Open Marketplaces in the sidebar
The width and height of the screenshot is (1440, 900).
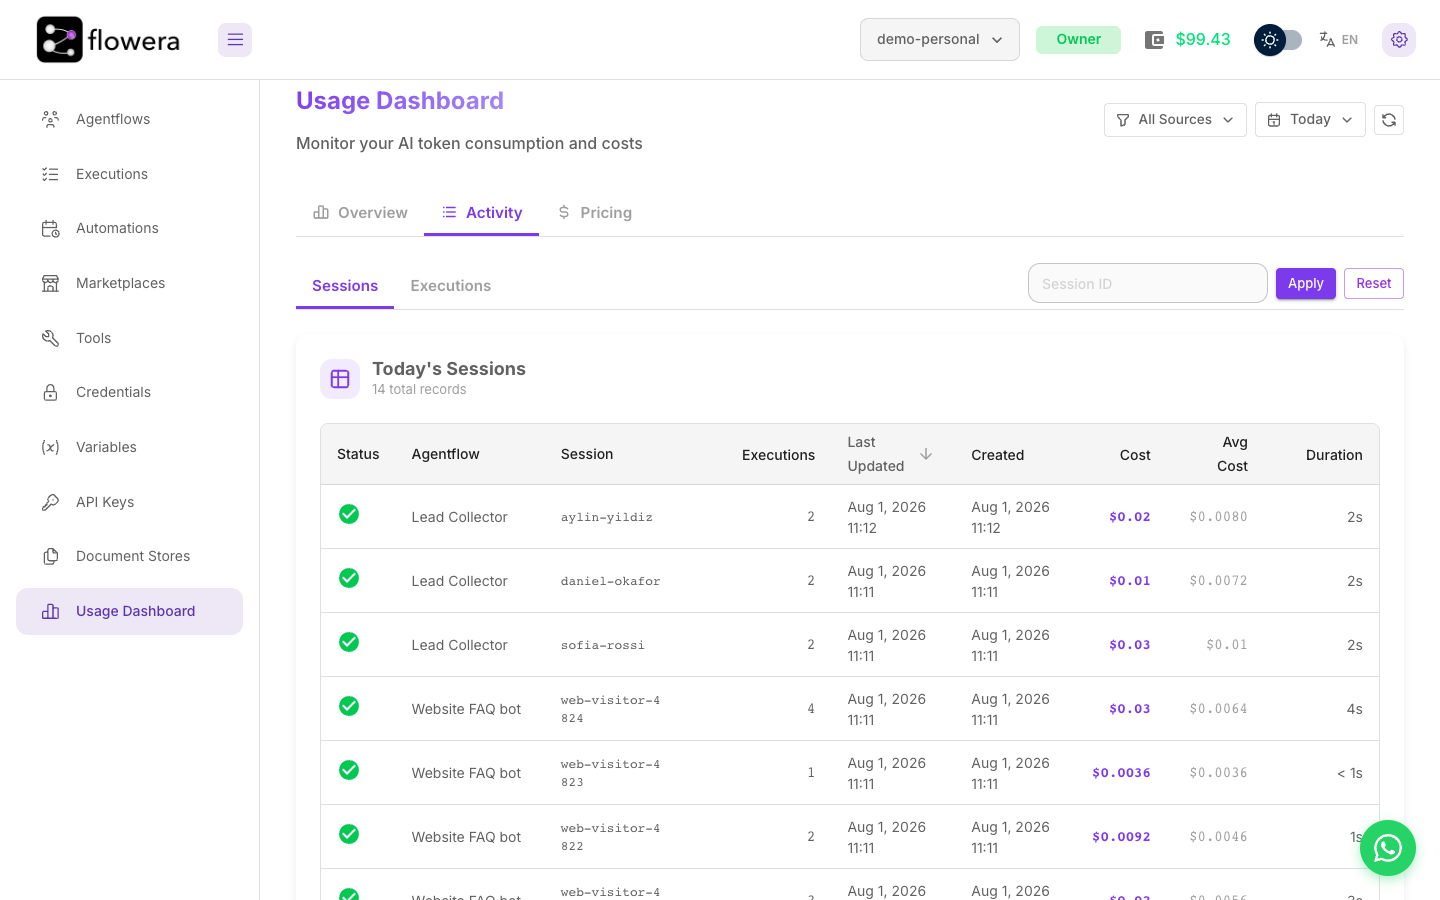tap(129, 283)
